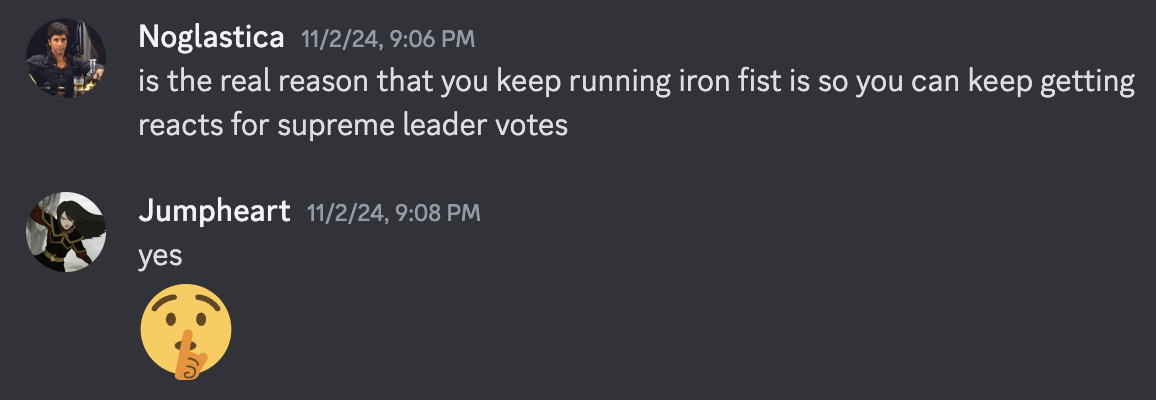
Task: Select Jumpheart's "yes" message
Action: (160, 255)
